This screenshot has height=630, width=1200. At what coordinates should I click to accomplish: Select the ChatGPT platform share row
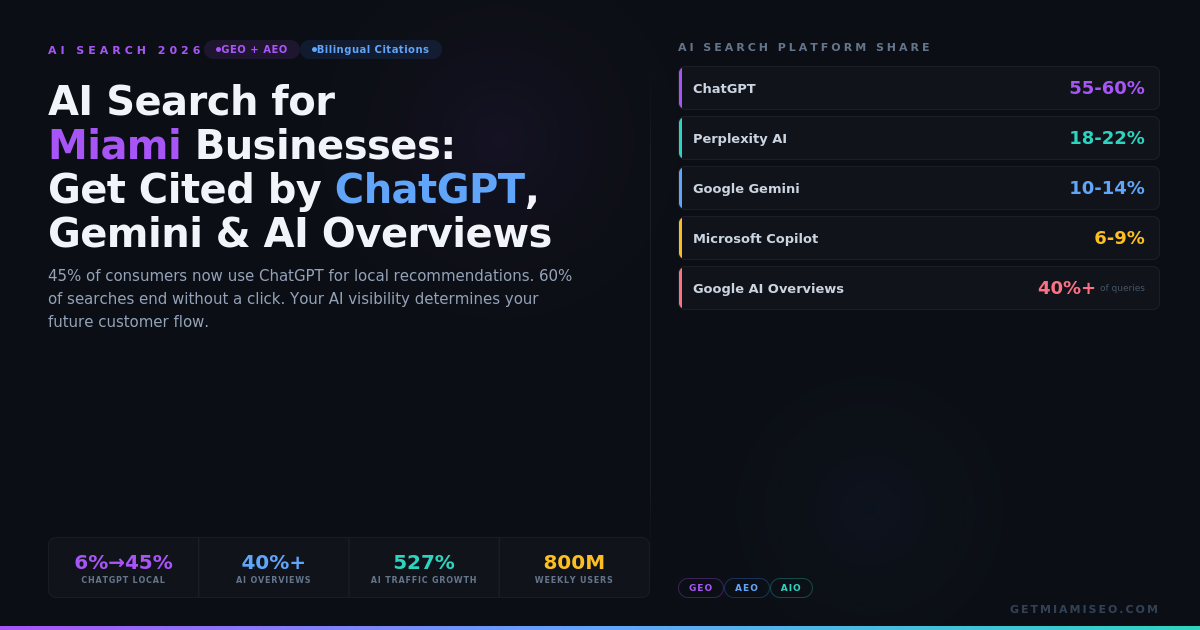point(918,88)
